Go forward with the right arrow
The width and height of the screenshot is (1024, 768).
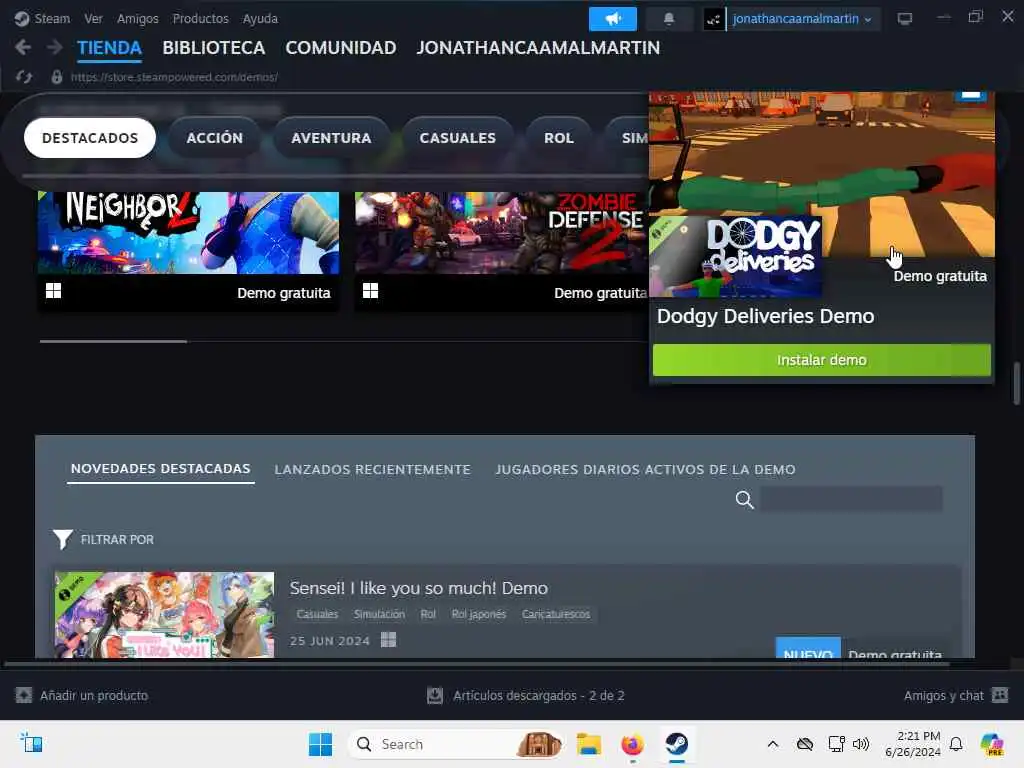coord(55,47)
